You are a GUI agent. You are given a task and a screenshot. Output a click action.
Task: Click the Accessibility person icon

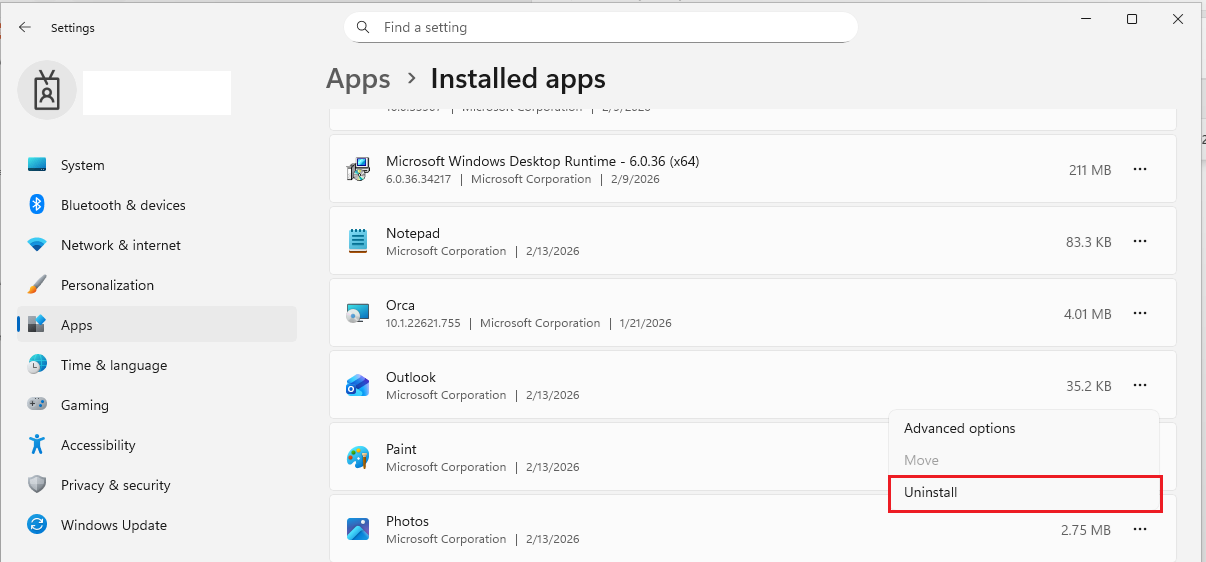(37, 445)
